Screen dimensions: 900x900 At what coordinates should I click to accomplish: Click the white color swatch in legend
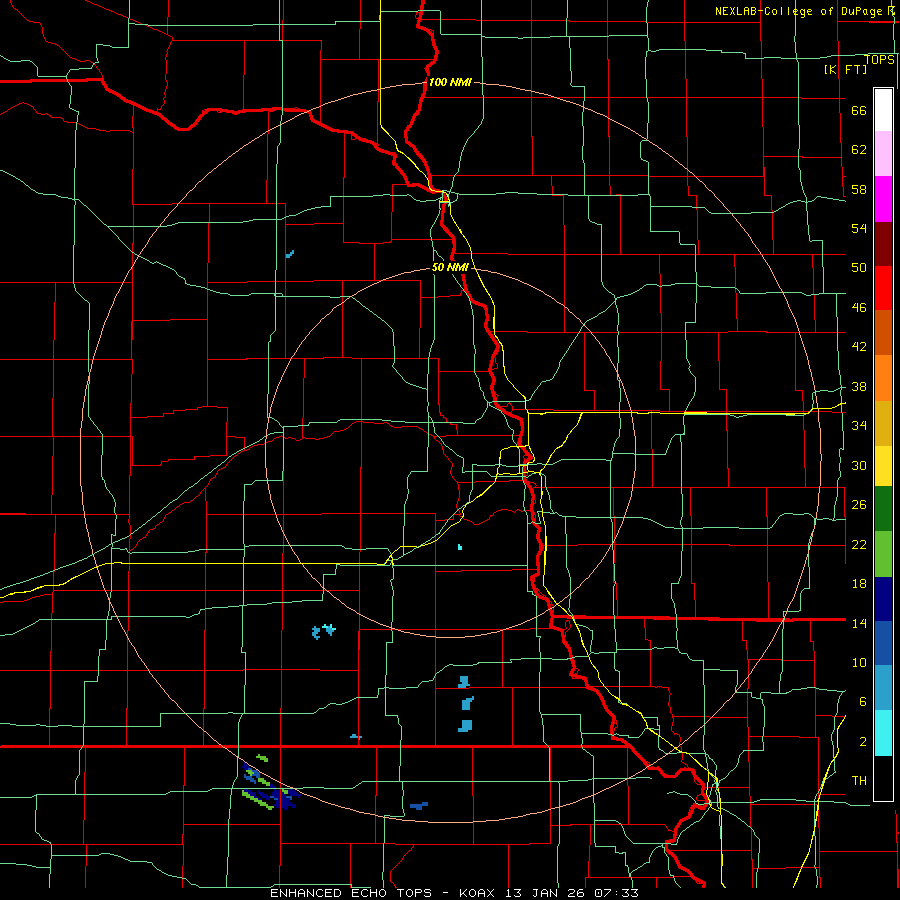pos(883,110)
